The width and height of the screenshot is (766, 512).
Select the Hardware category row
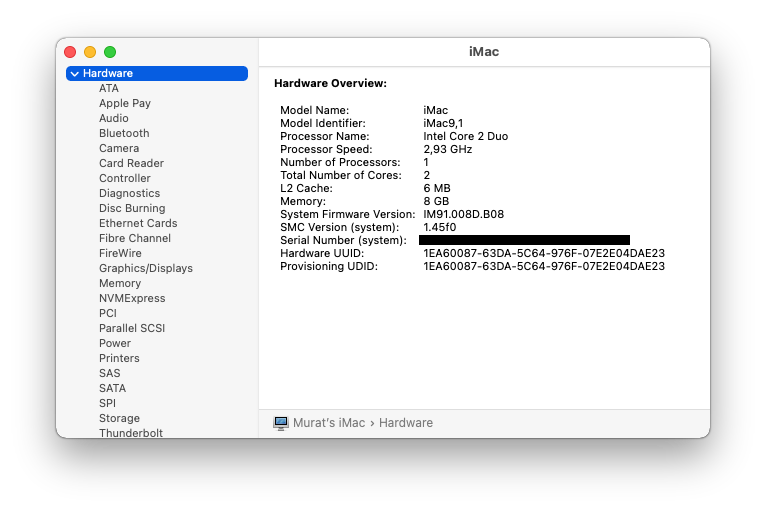tap(157, 73)
